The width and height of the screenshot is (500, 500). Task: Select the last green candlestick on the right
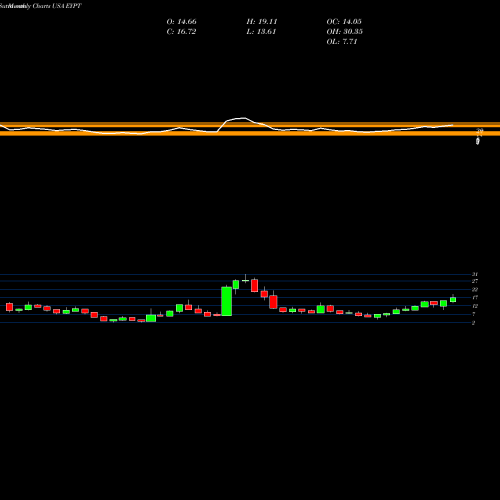(x=453, y=299)
